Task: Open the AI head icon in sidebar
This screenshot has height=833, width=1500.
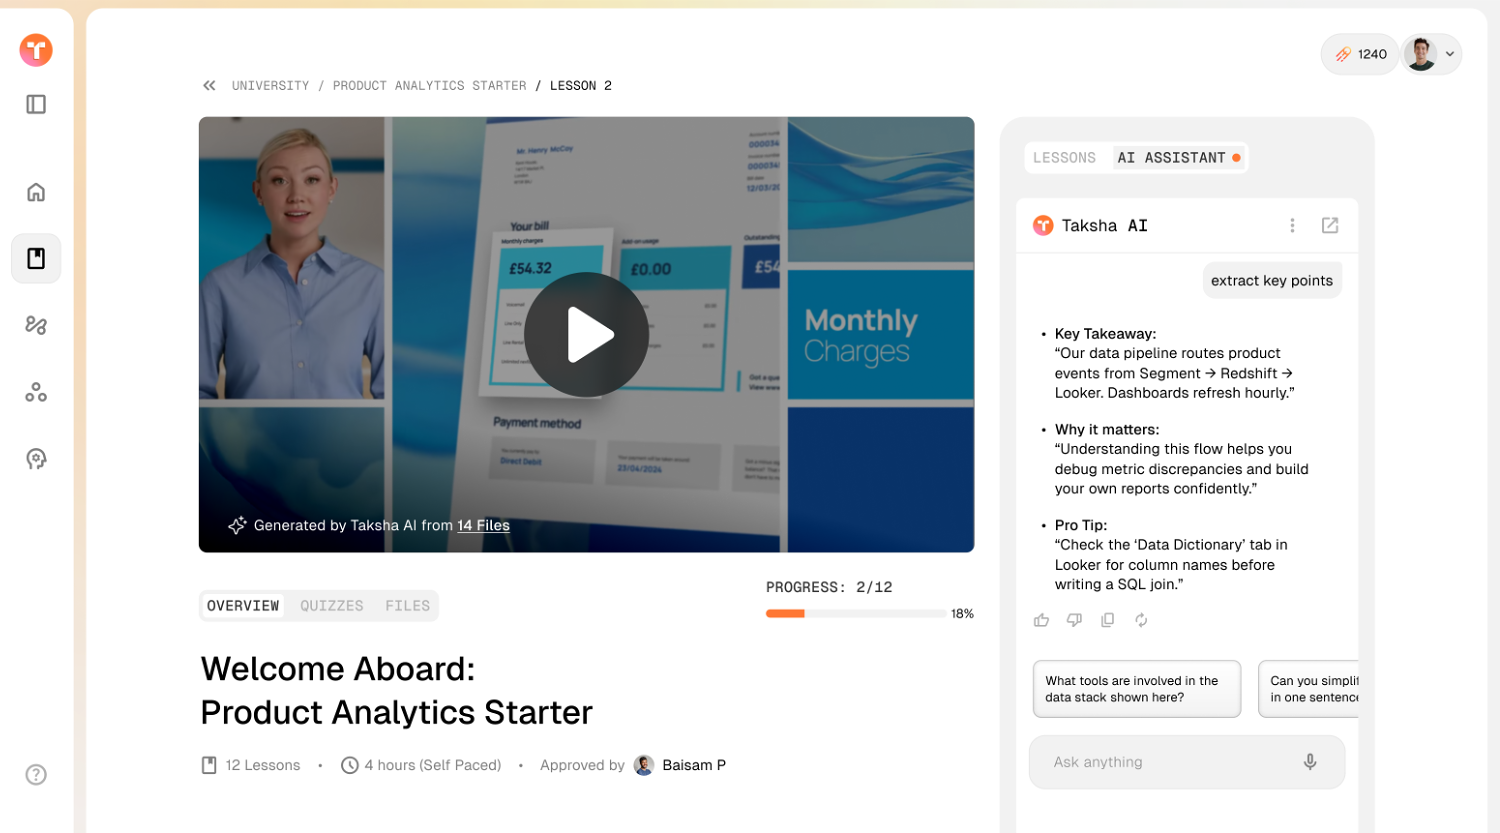Action: point(36,459)
